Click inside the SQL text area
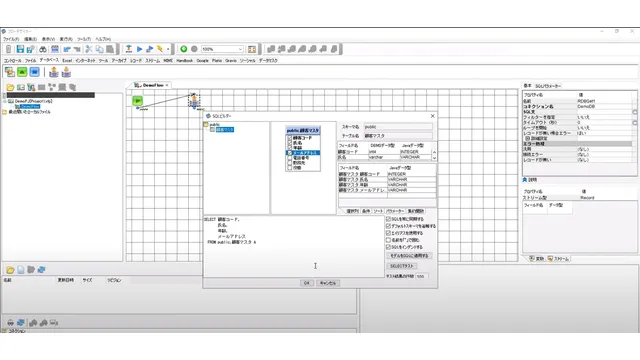This screenshot has width=640, height=360. coord(294,247)
